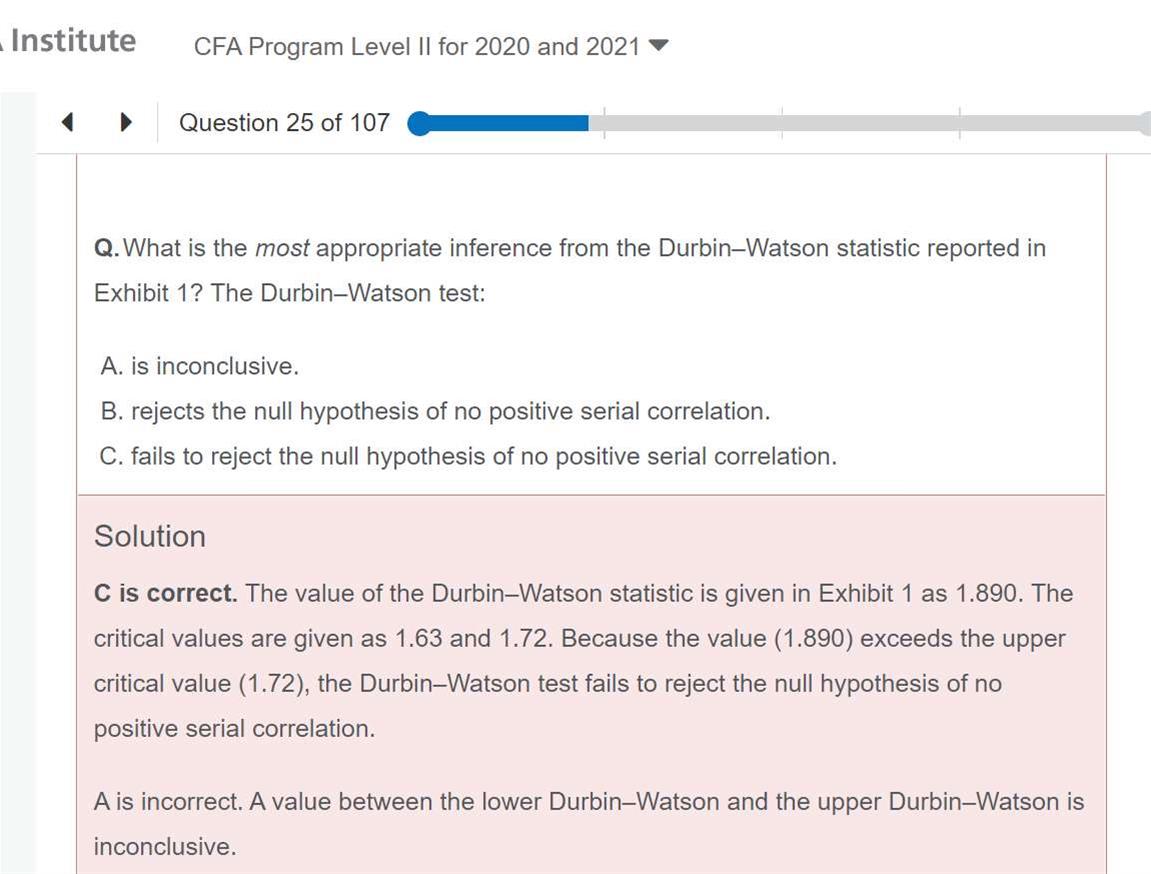1151x874 pixels.
Task: Click the bold "C is correct." text
Action: pos(166,593)
